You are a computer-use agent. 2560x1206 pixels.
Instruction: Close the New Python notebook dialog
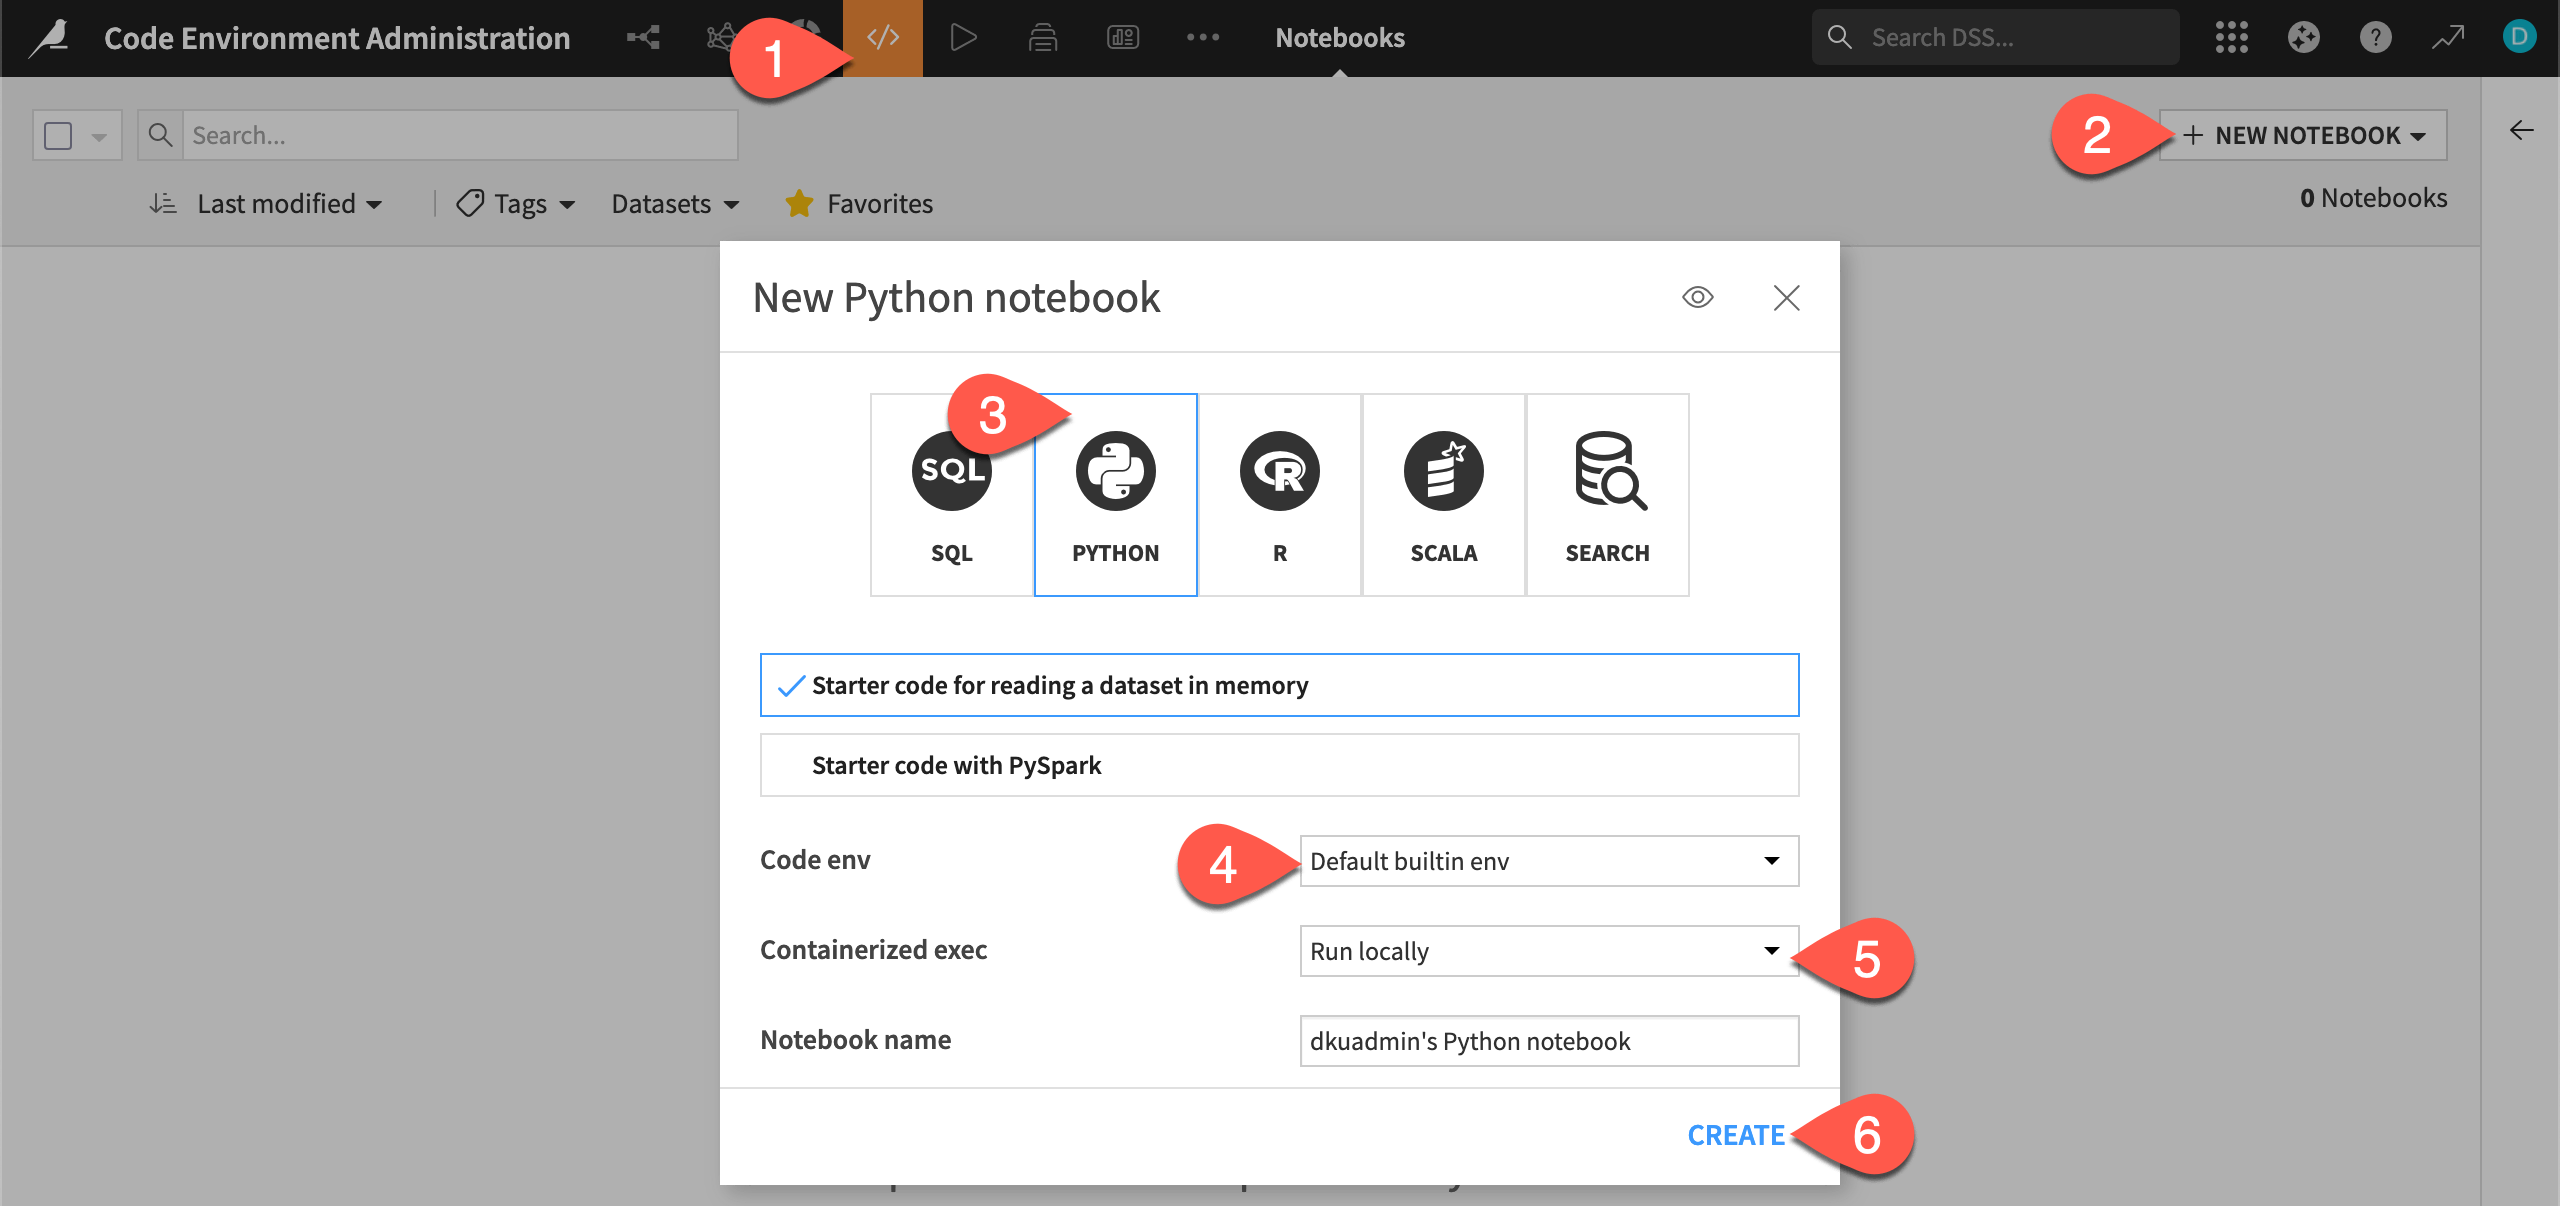tap(1786, 298)
